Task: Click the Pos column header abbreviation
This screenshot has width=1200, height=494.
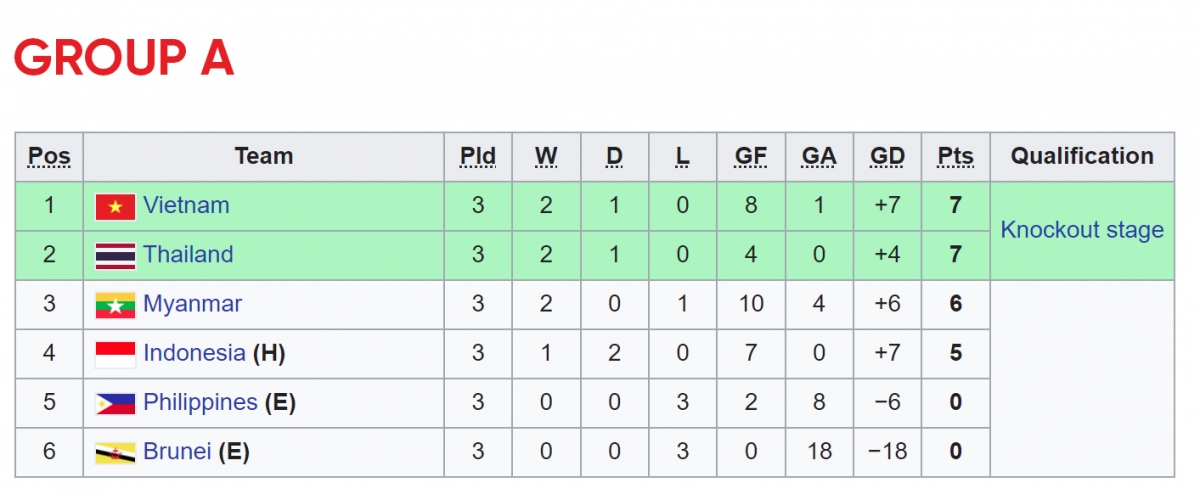Action: pos(49,156)
